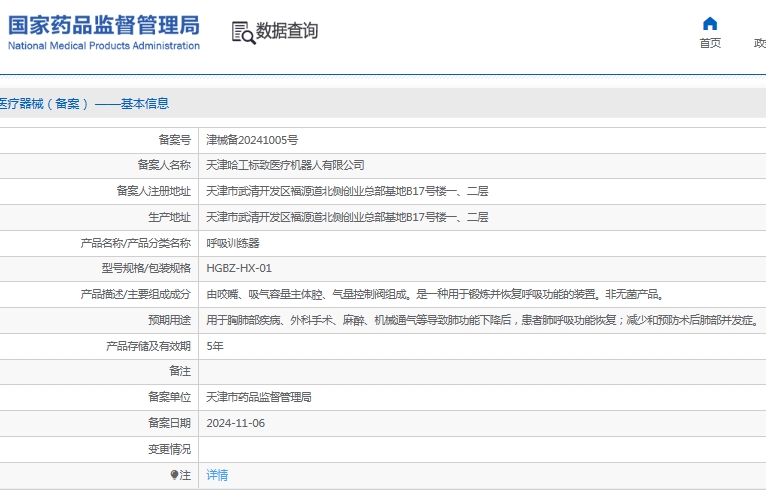
Task: Click the 备案人注册地址 row label
Action: (x=153, y=191)
